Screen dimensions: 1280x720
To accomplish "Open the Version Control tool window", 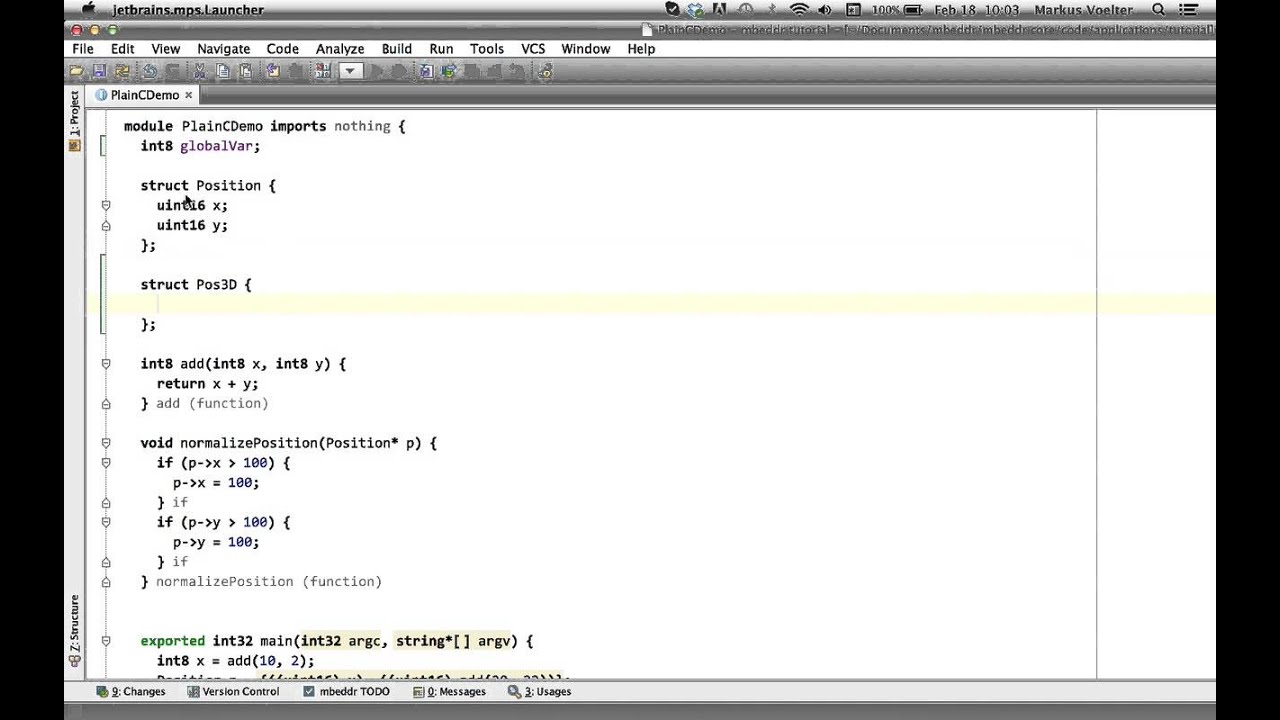I will click(232, 691).
